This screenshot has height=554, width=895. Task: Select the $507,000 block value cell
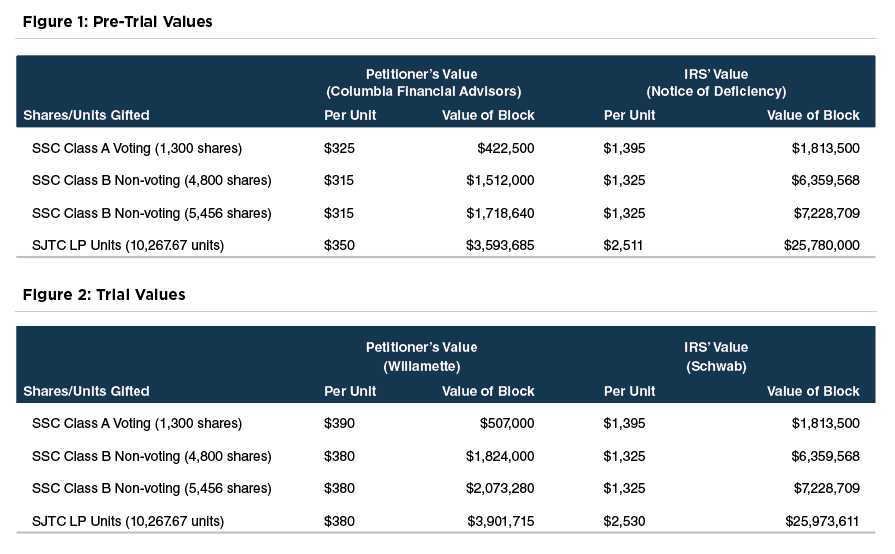click(506, 424)
